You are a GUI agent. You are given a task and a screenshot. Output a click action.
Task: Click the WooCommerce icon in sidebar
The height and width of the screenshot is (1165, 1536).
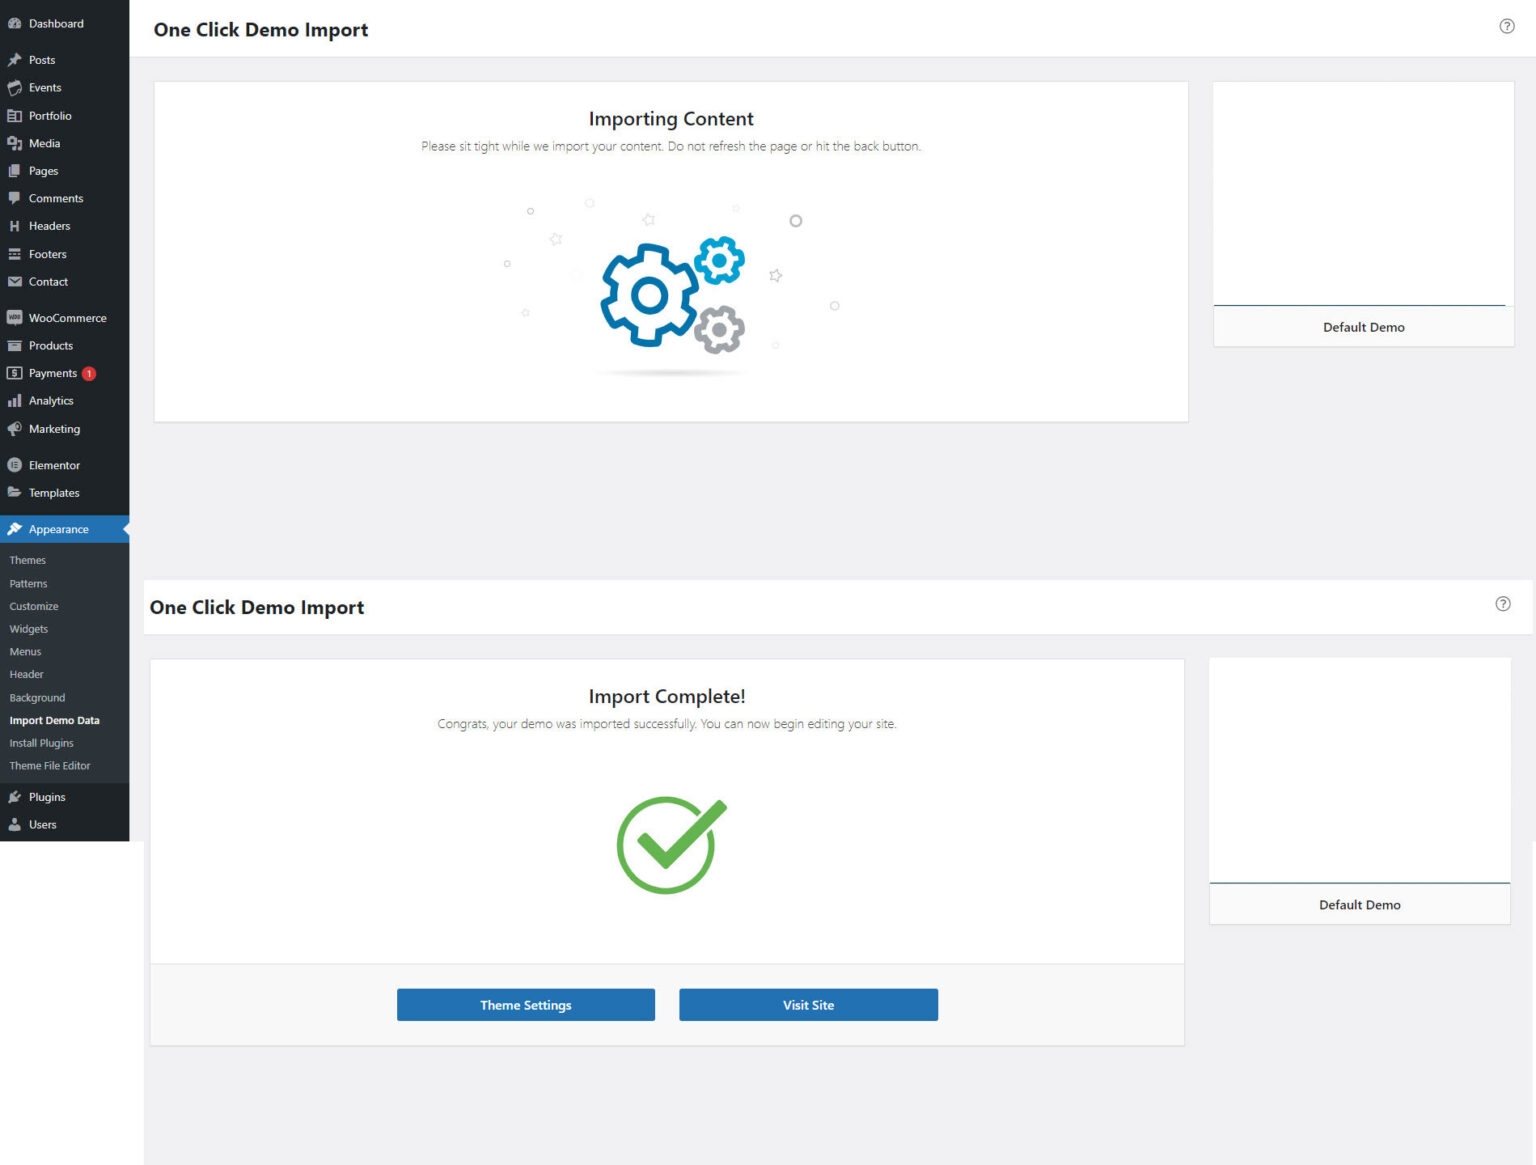14,318
